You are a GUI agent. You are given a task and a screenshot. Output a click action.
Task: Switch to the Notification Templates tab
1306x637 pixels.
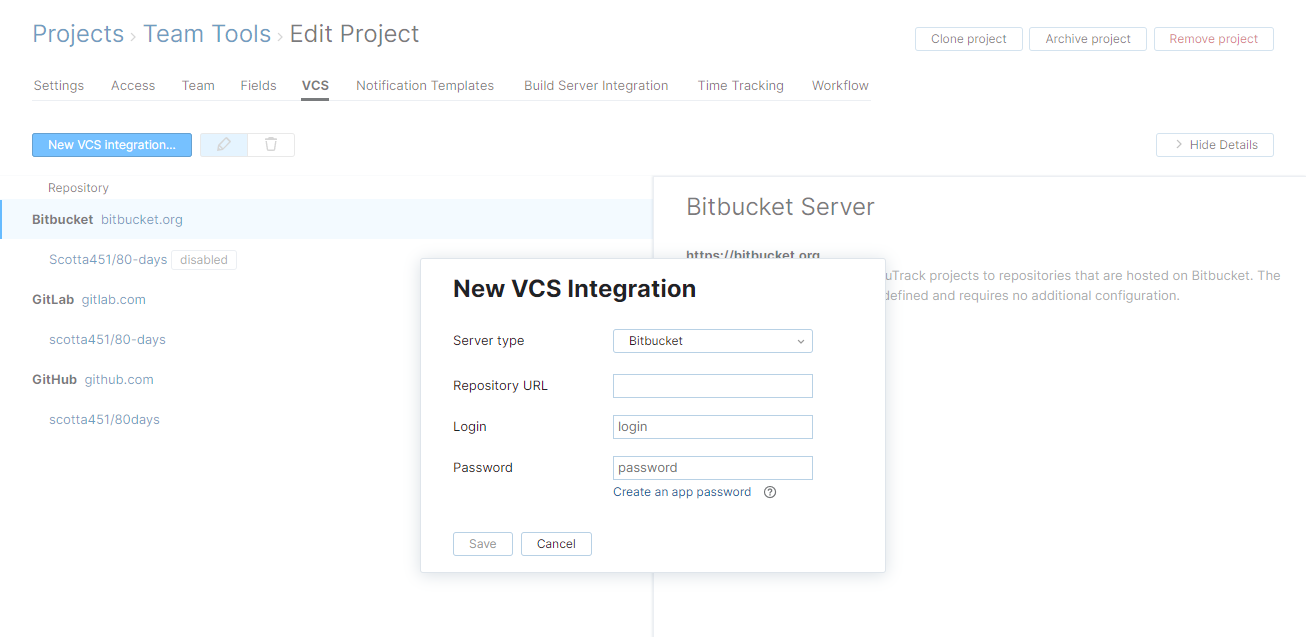(425, 85)
